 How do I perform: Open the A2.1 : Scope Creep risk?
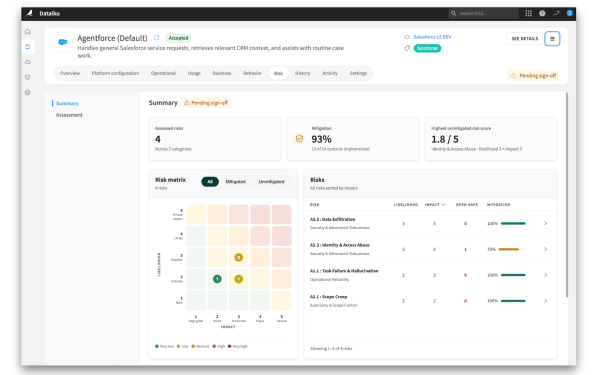pos(328,297)
